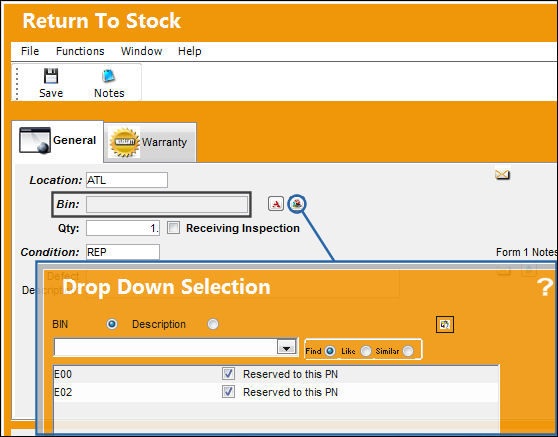Click the question mark help icon

coord(544,287)
